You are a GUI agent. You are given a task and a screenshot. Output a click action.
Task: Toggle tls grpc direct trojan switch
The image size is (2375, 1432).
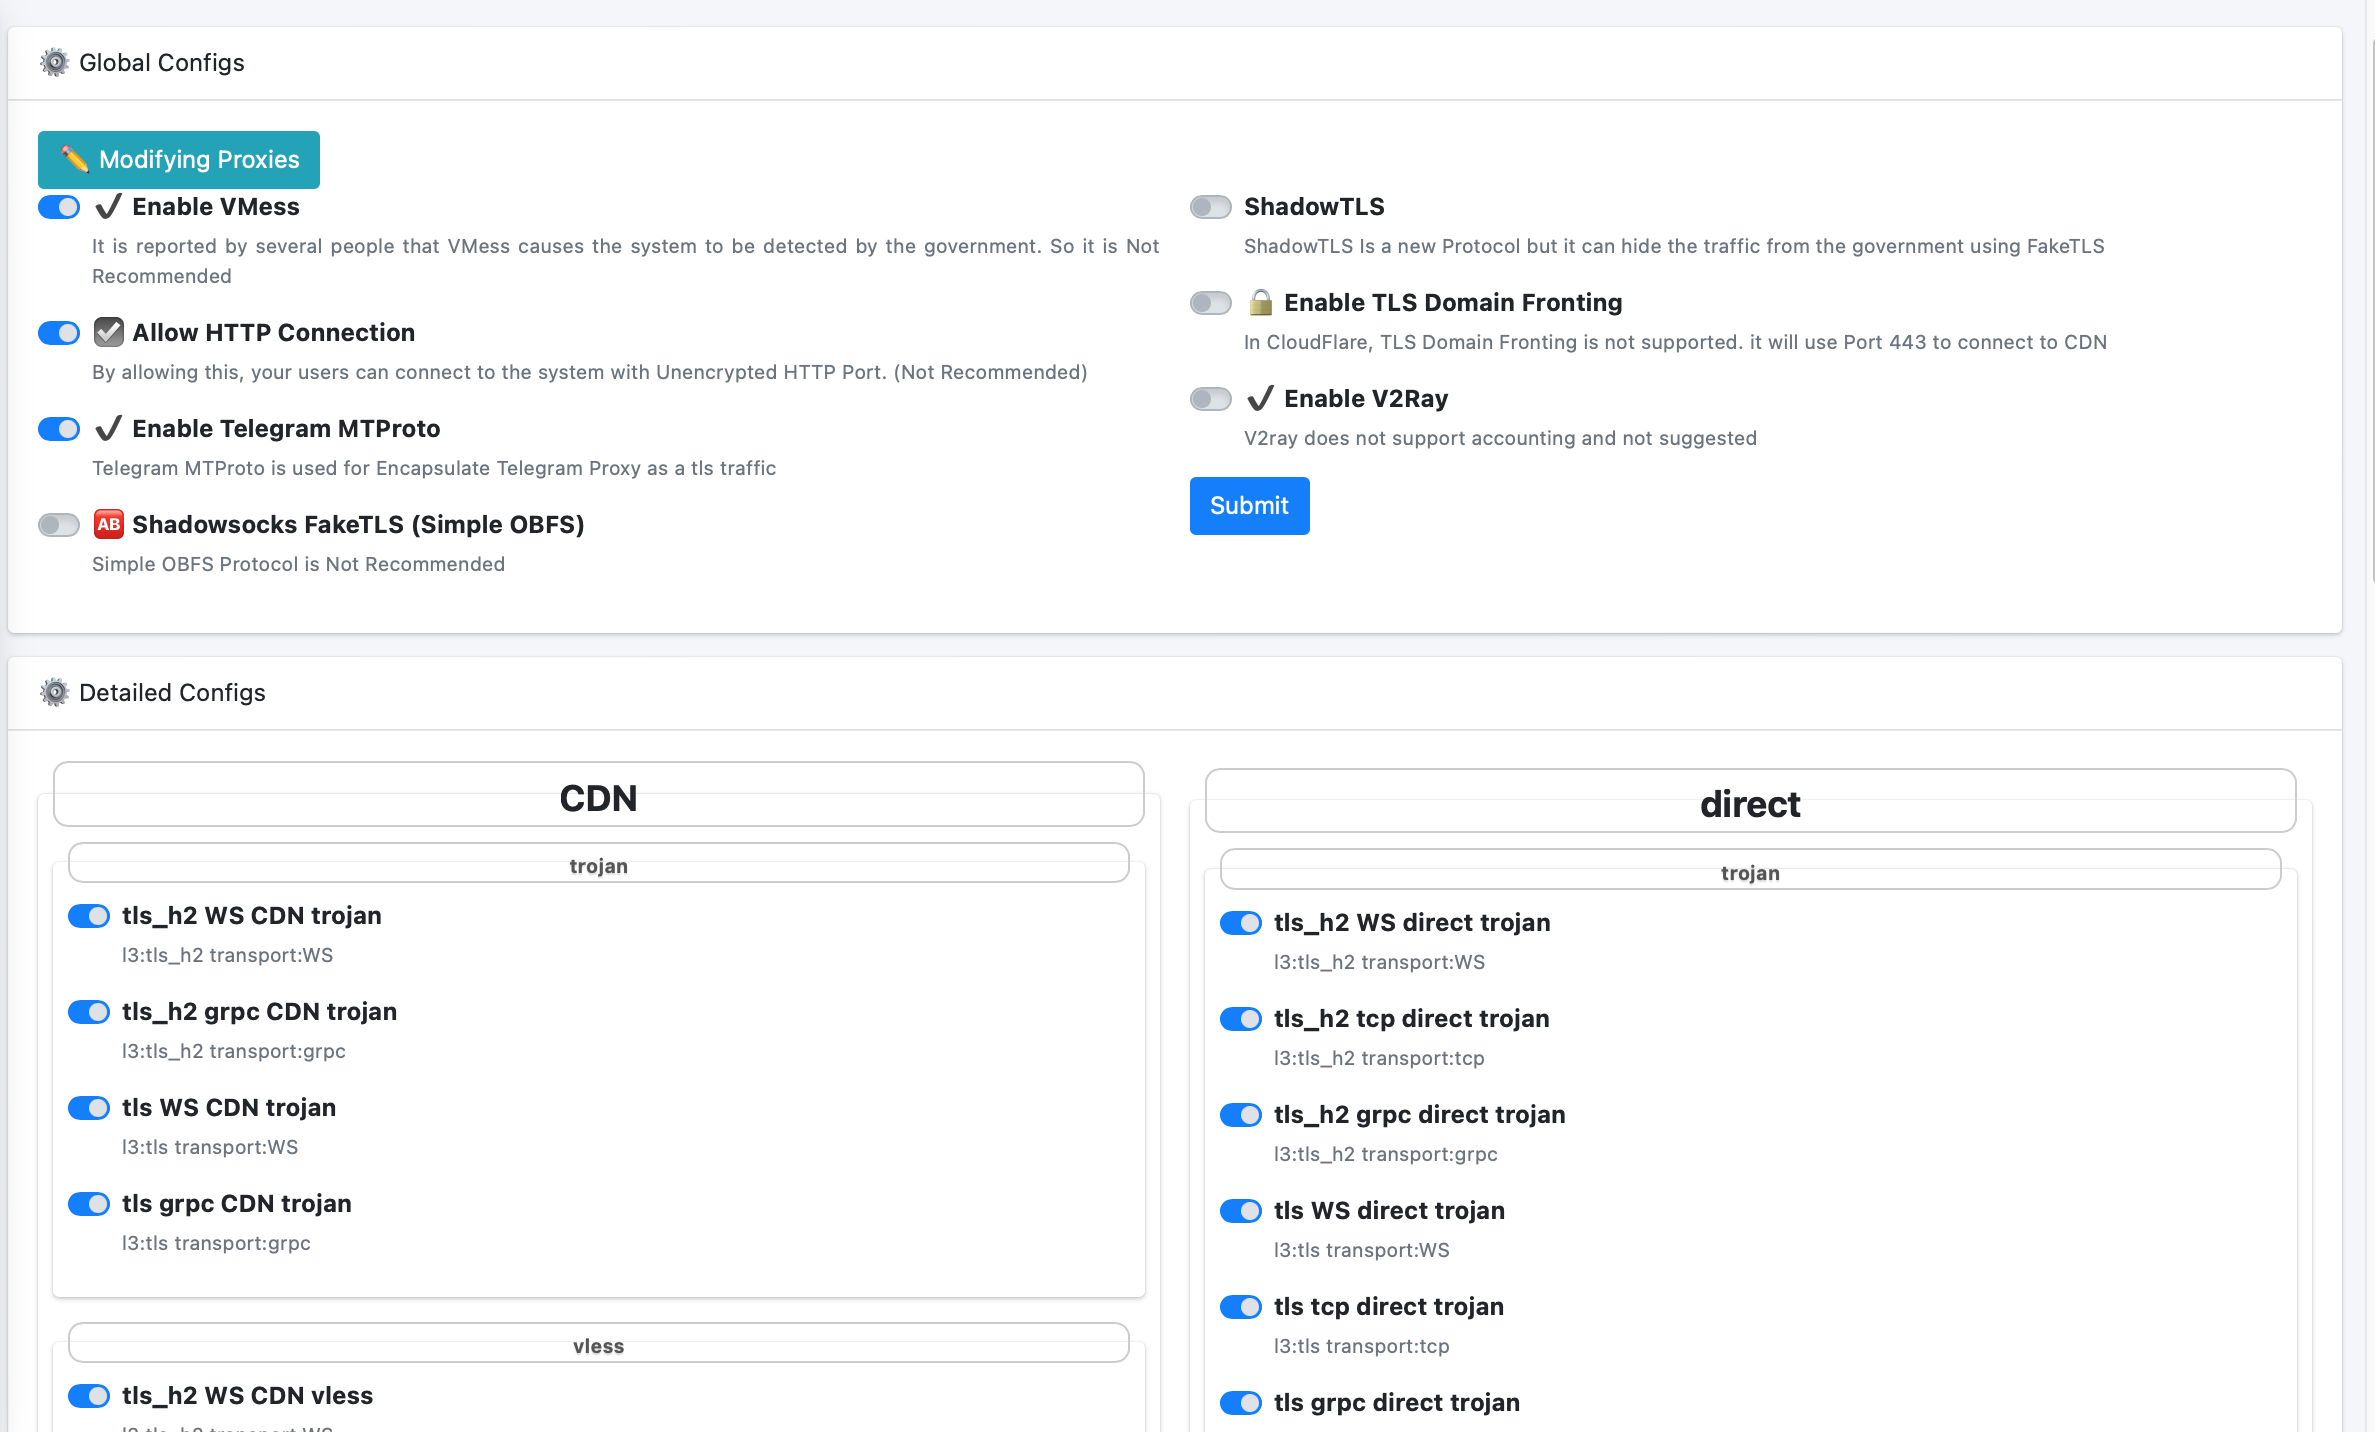coord(1241,1403)
